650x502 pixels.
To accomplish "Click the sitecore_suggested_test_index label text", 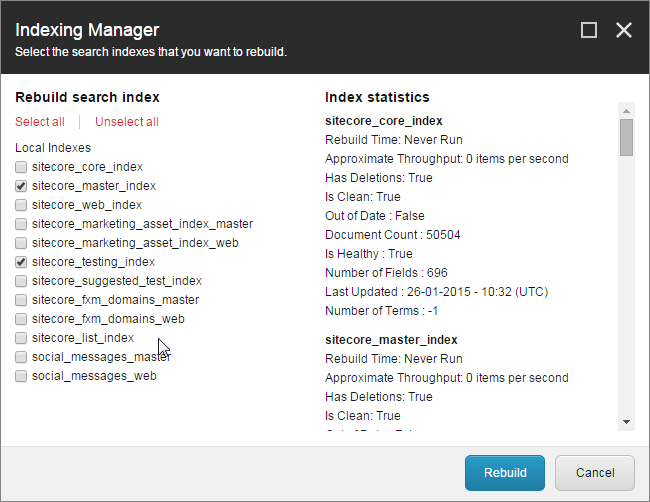I will [x=117, y=281].
